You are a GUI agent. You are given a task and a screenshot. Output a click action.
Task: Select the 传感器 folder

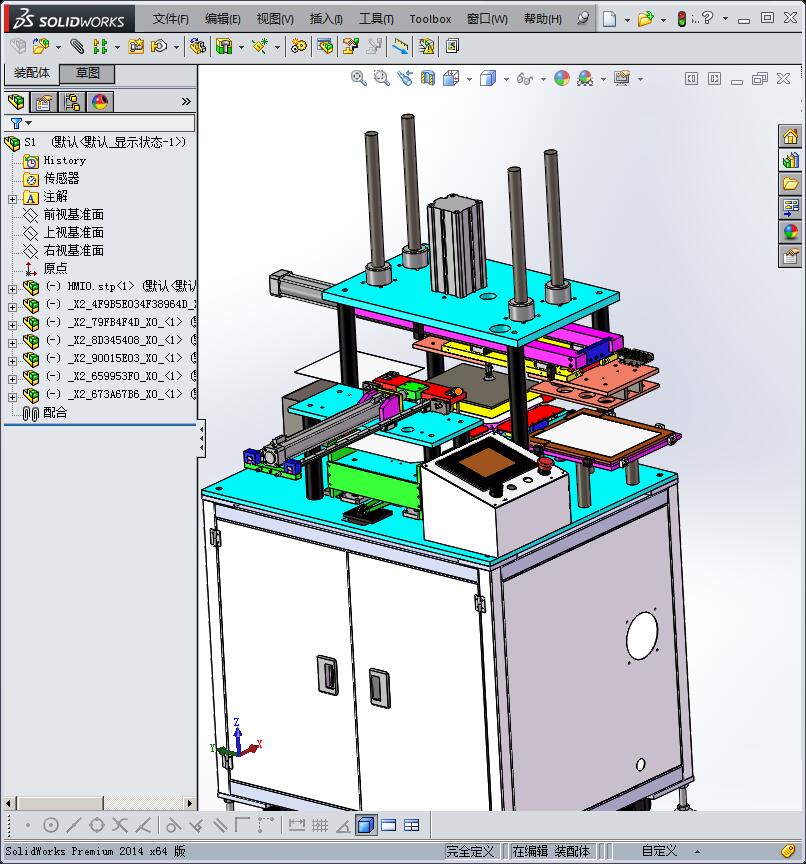pos(61,179)
